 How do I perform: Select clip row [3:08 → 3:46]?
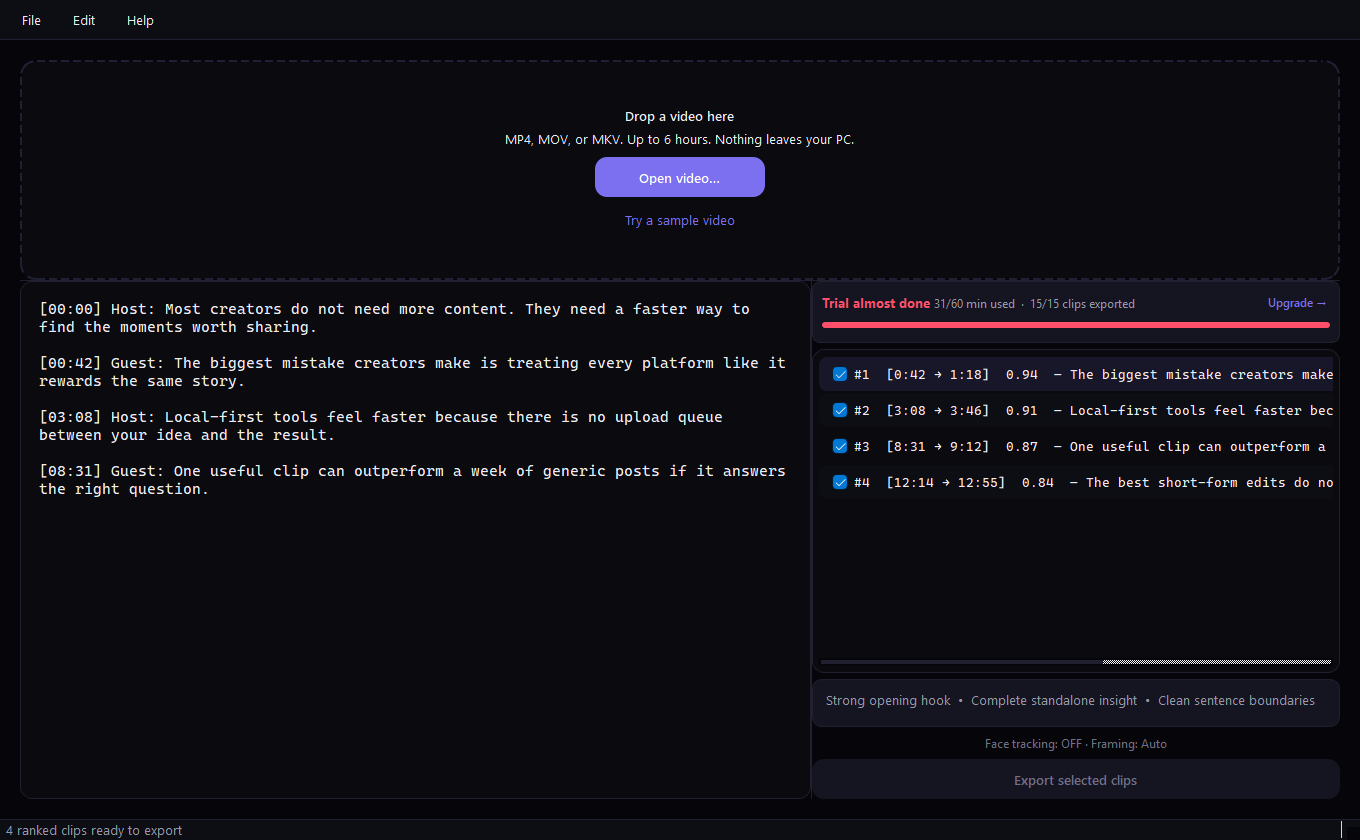click(1076, 410)
